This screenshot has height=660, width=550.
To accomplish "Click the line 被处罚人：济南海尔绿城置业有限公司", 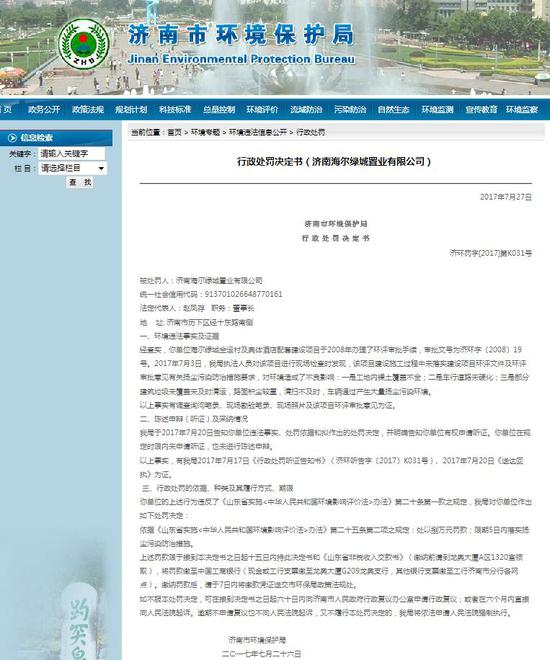I will coord(201,280).
